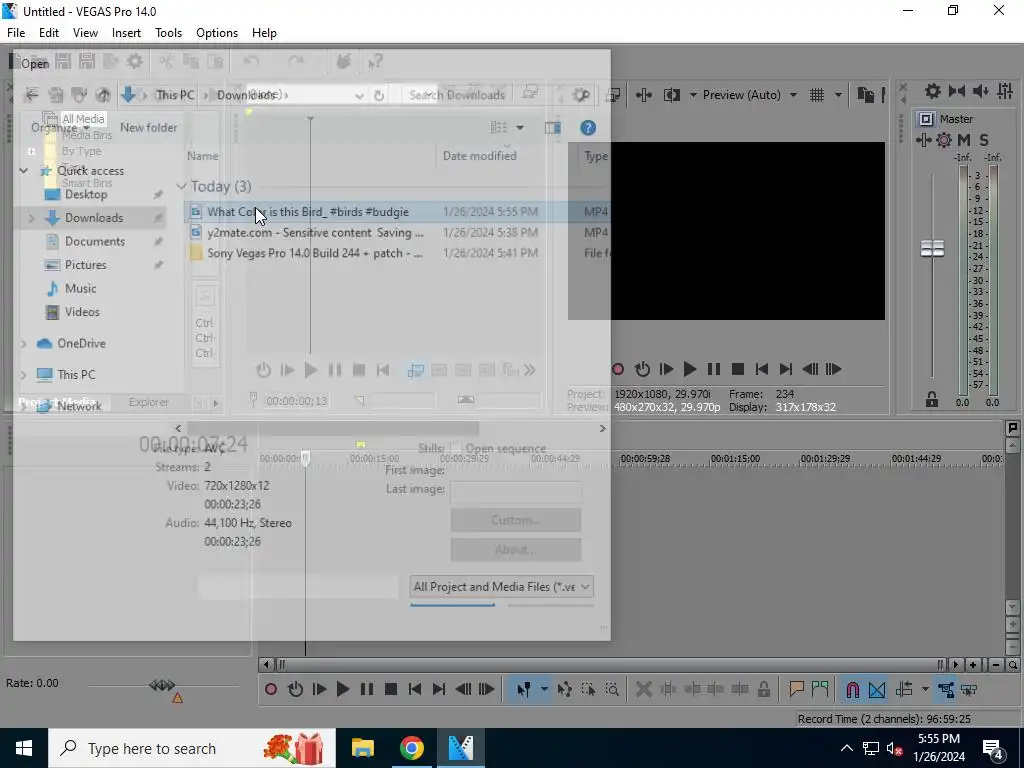
Task: Toggle the Master fader channel lock
Action: [932, 399]
